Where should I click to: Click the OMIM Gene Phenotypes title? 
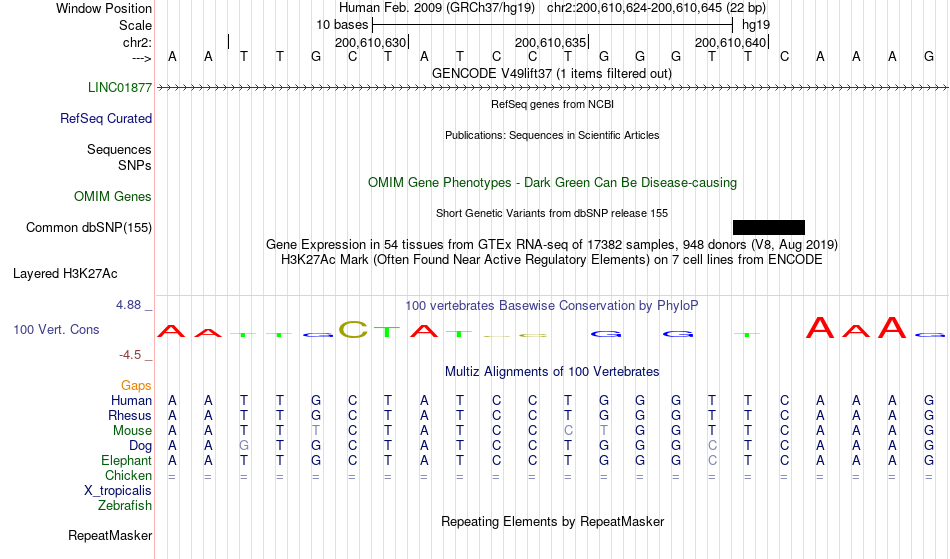point(553,183)
